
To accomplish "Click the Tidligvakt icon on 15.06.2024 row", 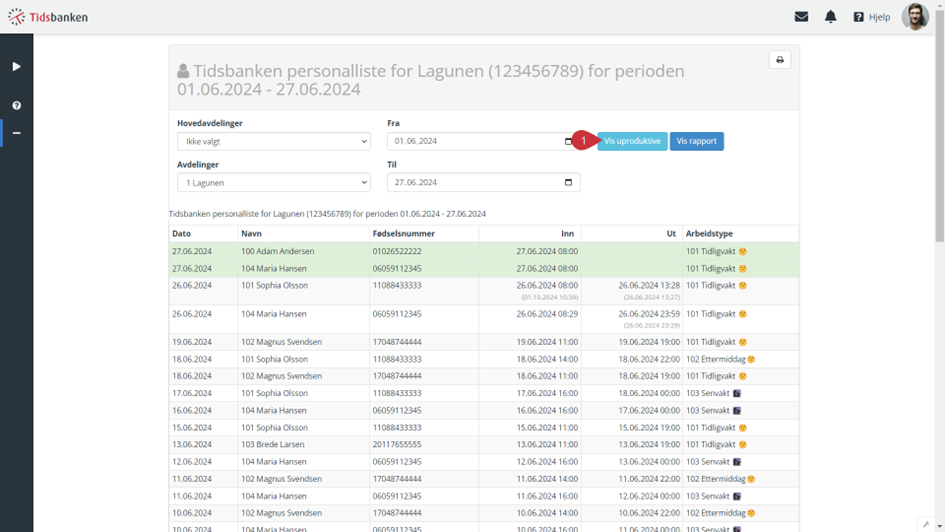I will [x=742, y=428].
